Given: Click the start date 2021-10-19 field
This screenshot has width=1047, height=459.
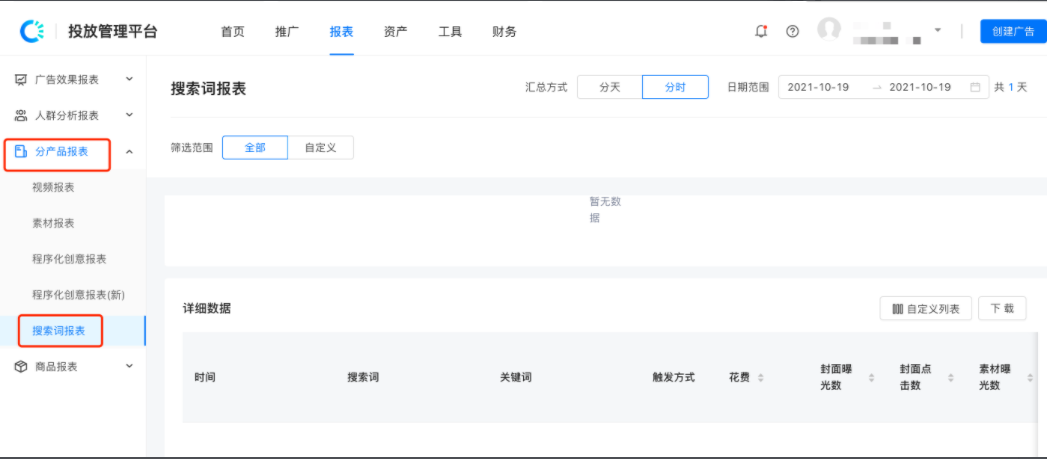Looking at the screenshot, I should tap(818, 88).
